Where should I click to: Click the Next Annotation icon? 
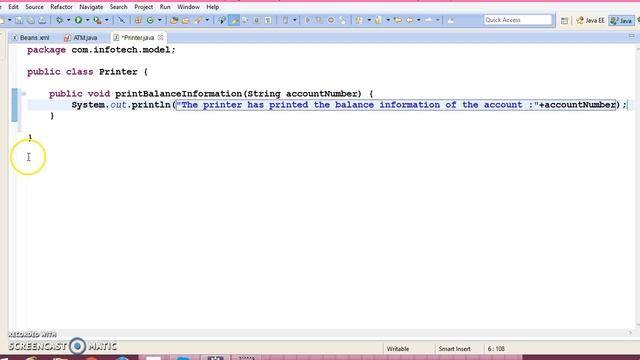359,20
